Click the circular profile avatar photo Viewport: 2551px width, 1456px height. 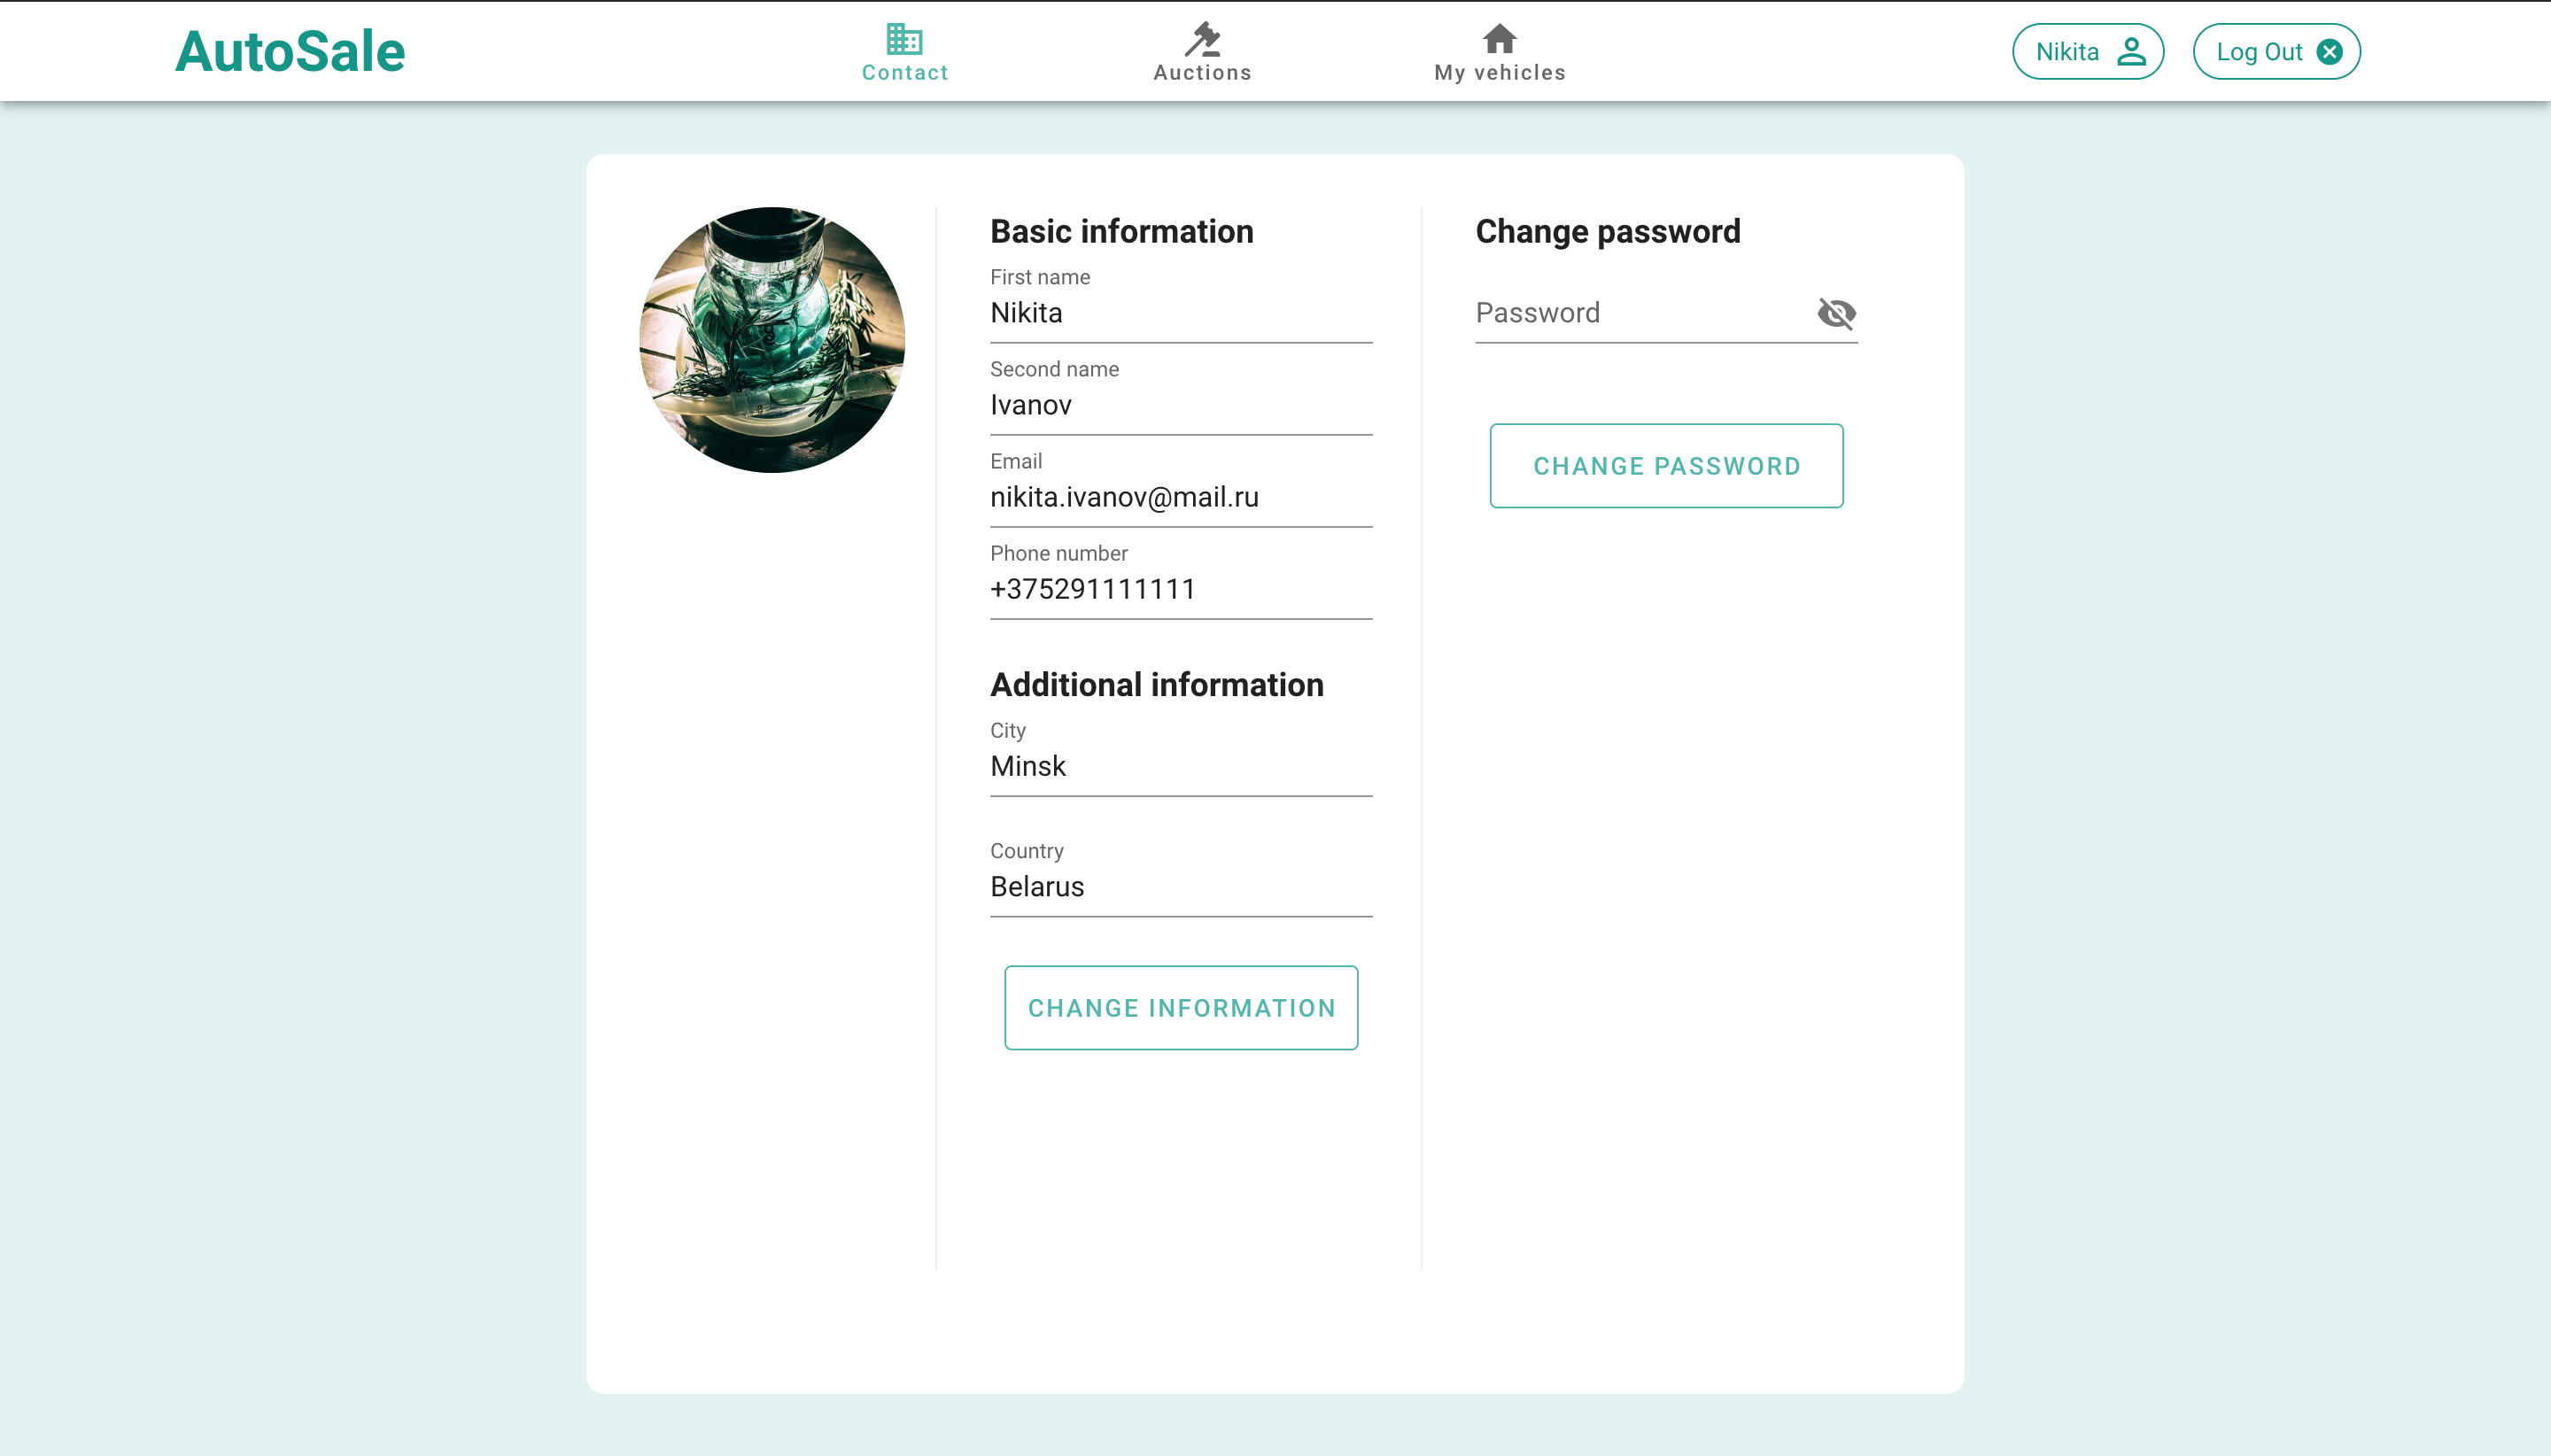pyautogui.click(x=772, y=340)
